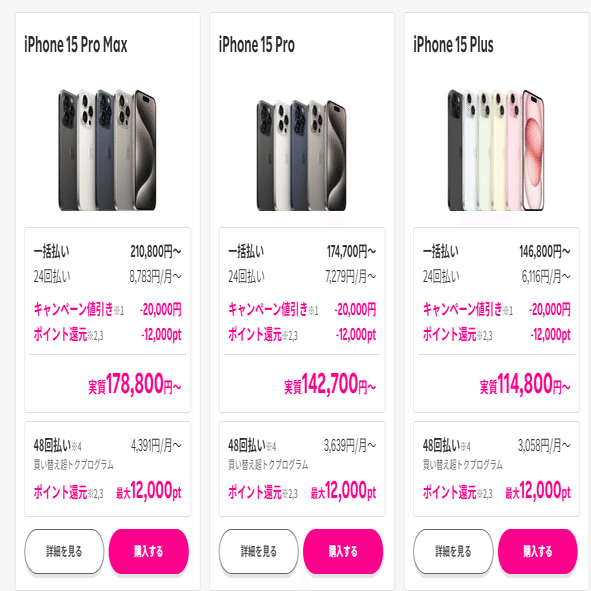The image size is (591, 591).
Task: Click 実質142,700円 price on iPhone 15 Pro card
Action: pos(330,384)
